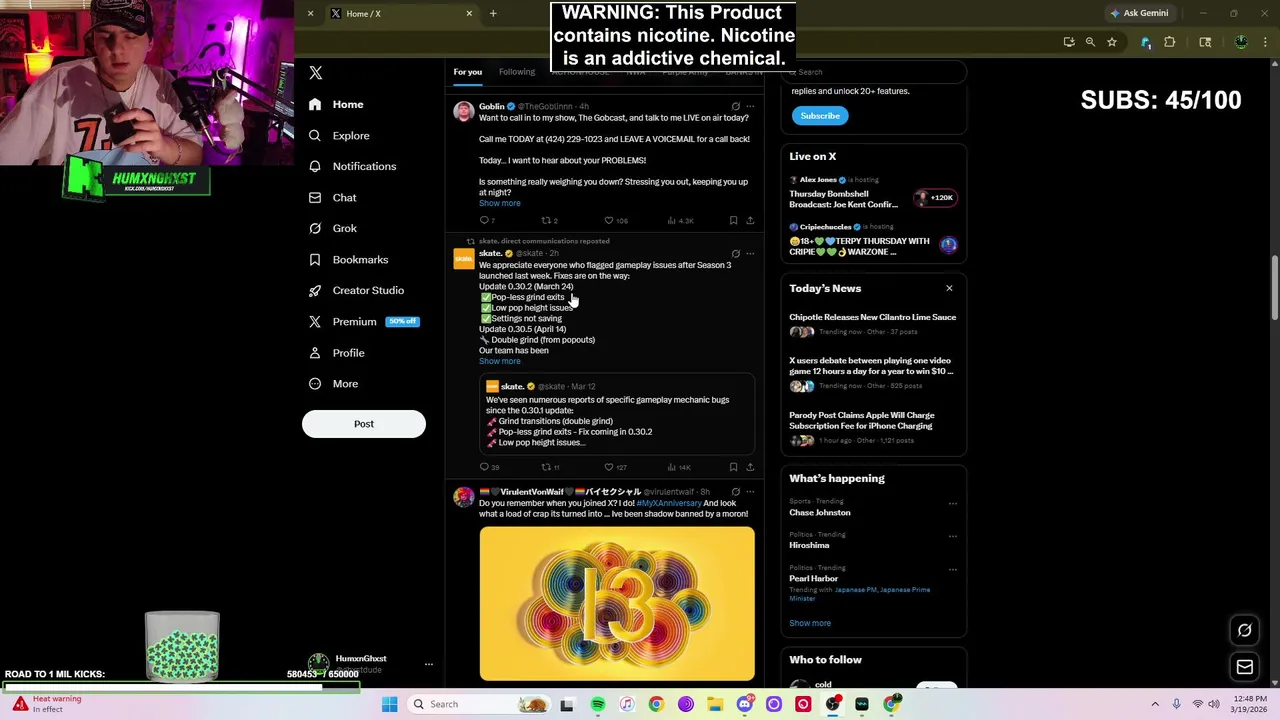The width and height of the screenshot is (1280, 720).
Task: Open Spotify from the taskbar
Action: click(x=597, y=704)
